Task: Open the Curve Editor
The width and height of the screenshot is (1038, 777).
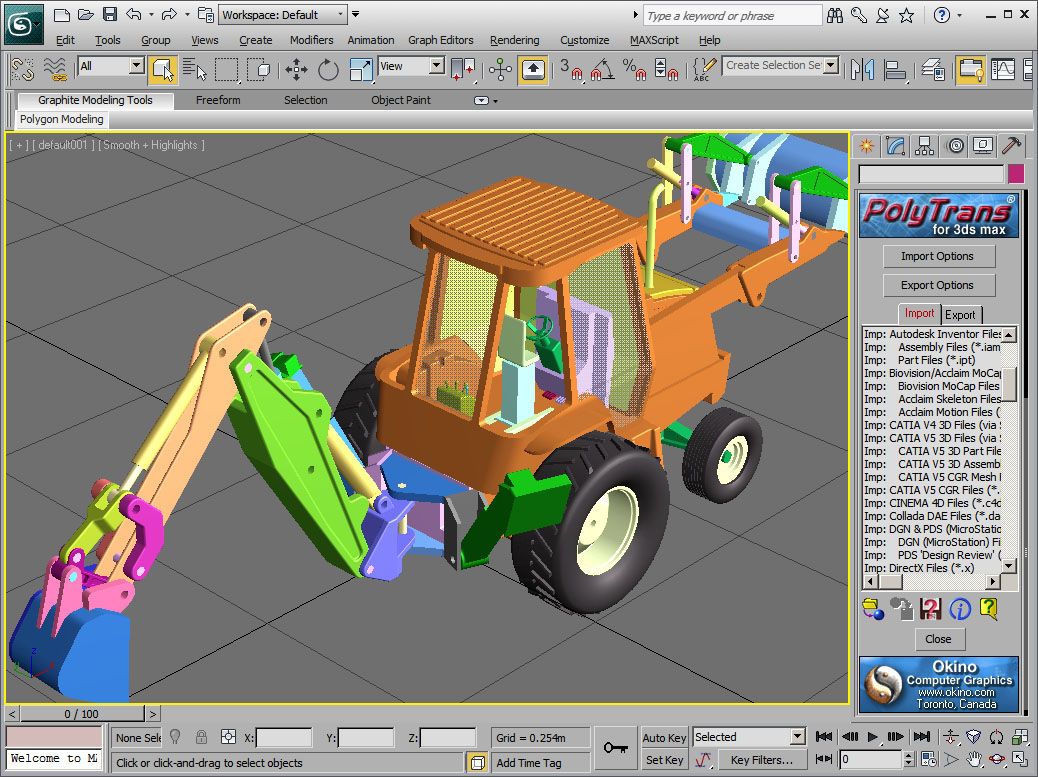Action: pos(1002,69)
